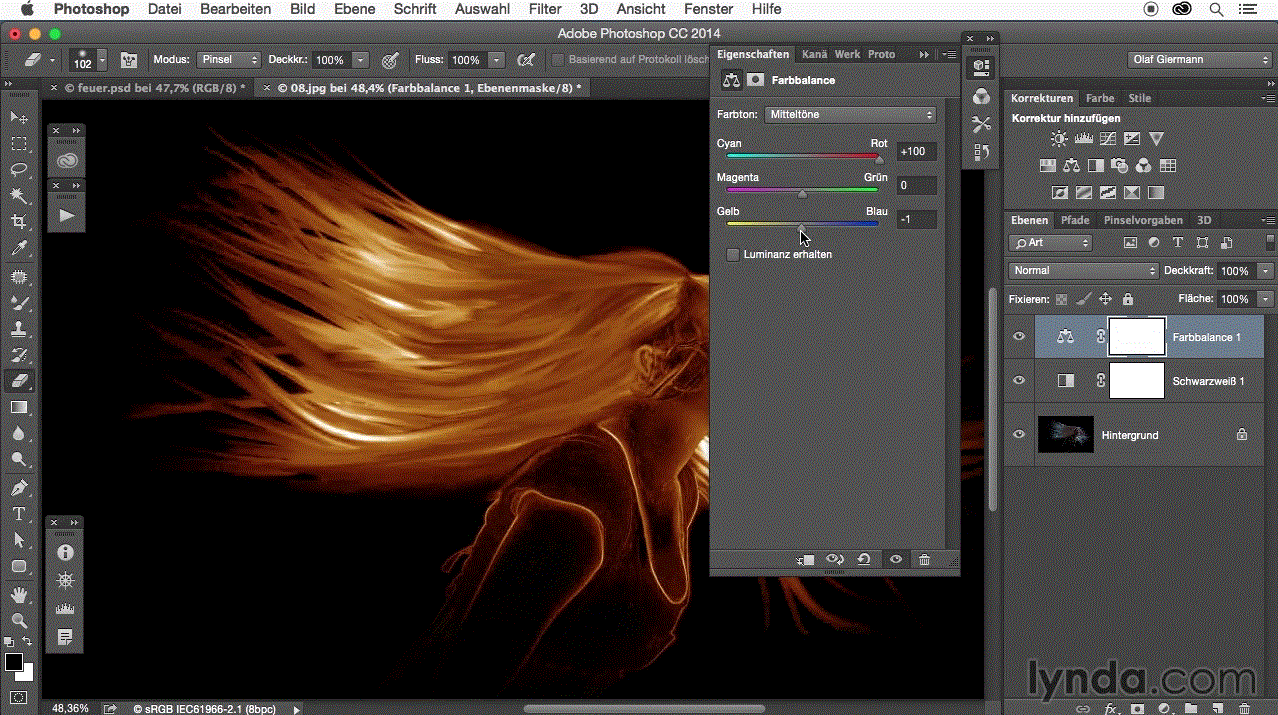Add layer style fx button
This screenshot has height=715, width=1278.
coord(1110,708)
